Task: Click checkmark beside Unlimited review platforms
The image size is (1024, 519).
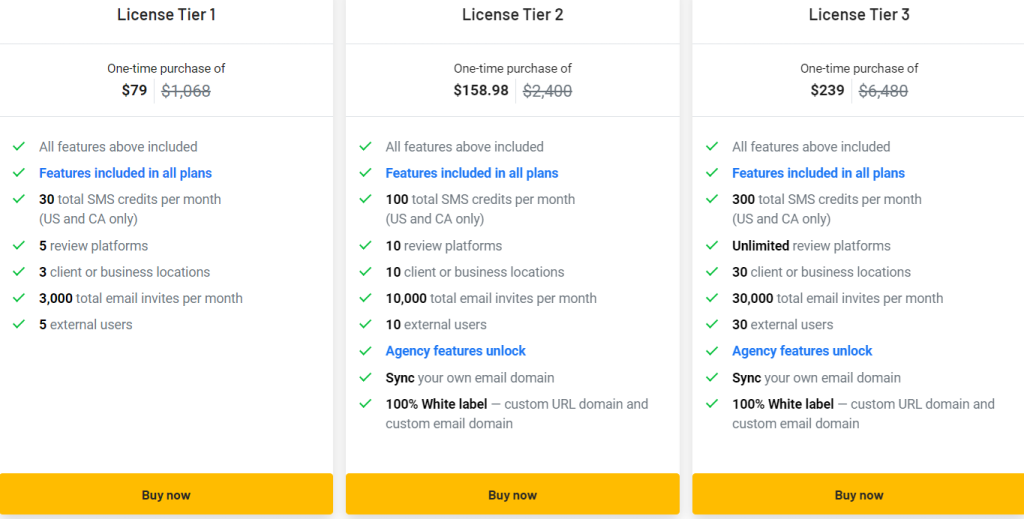Action: 712,245
